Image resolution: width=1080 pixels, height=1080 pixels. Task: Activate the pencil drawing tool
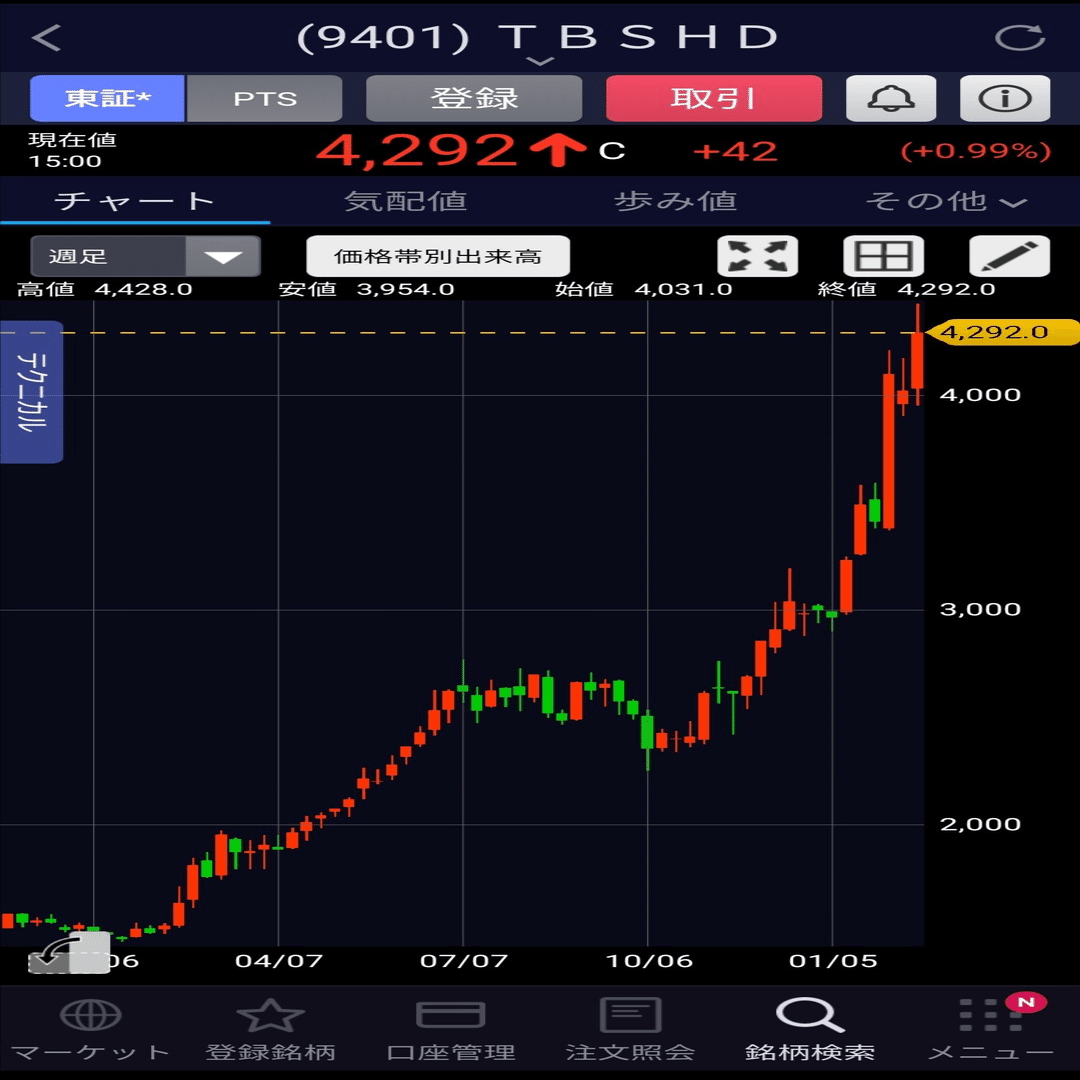[1010, 256]
